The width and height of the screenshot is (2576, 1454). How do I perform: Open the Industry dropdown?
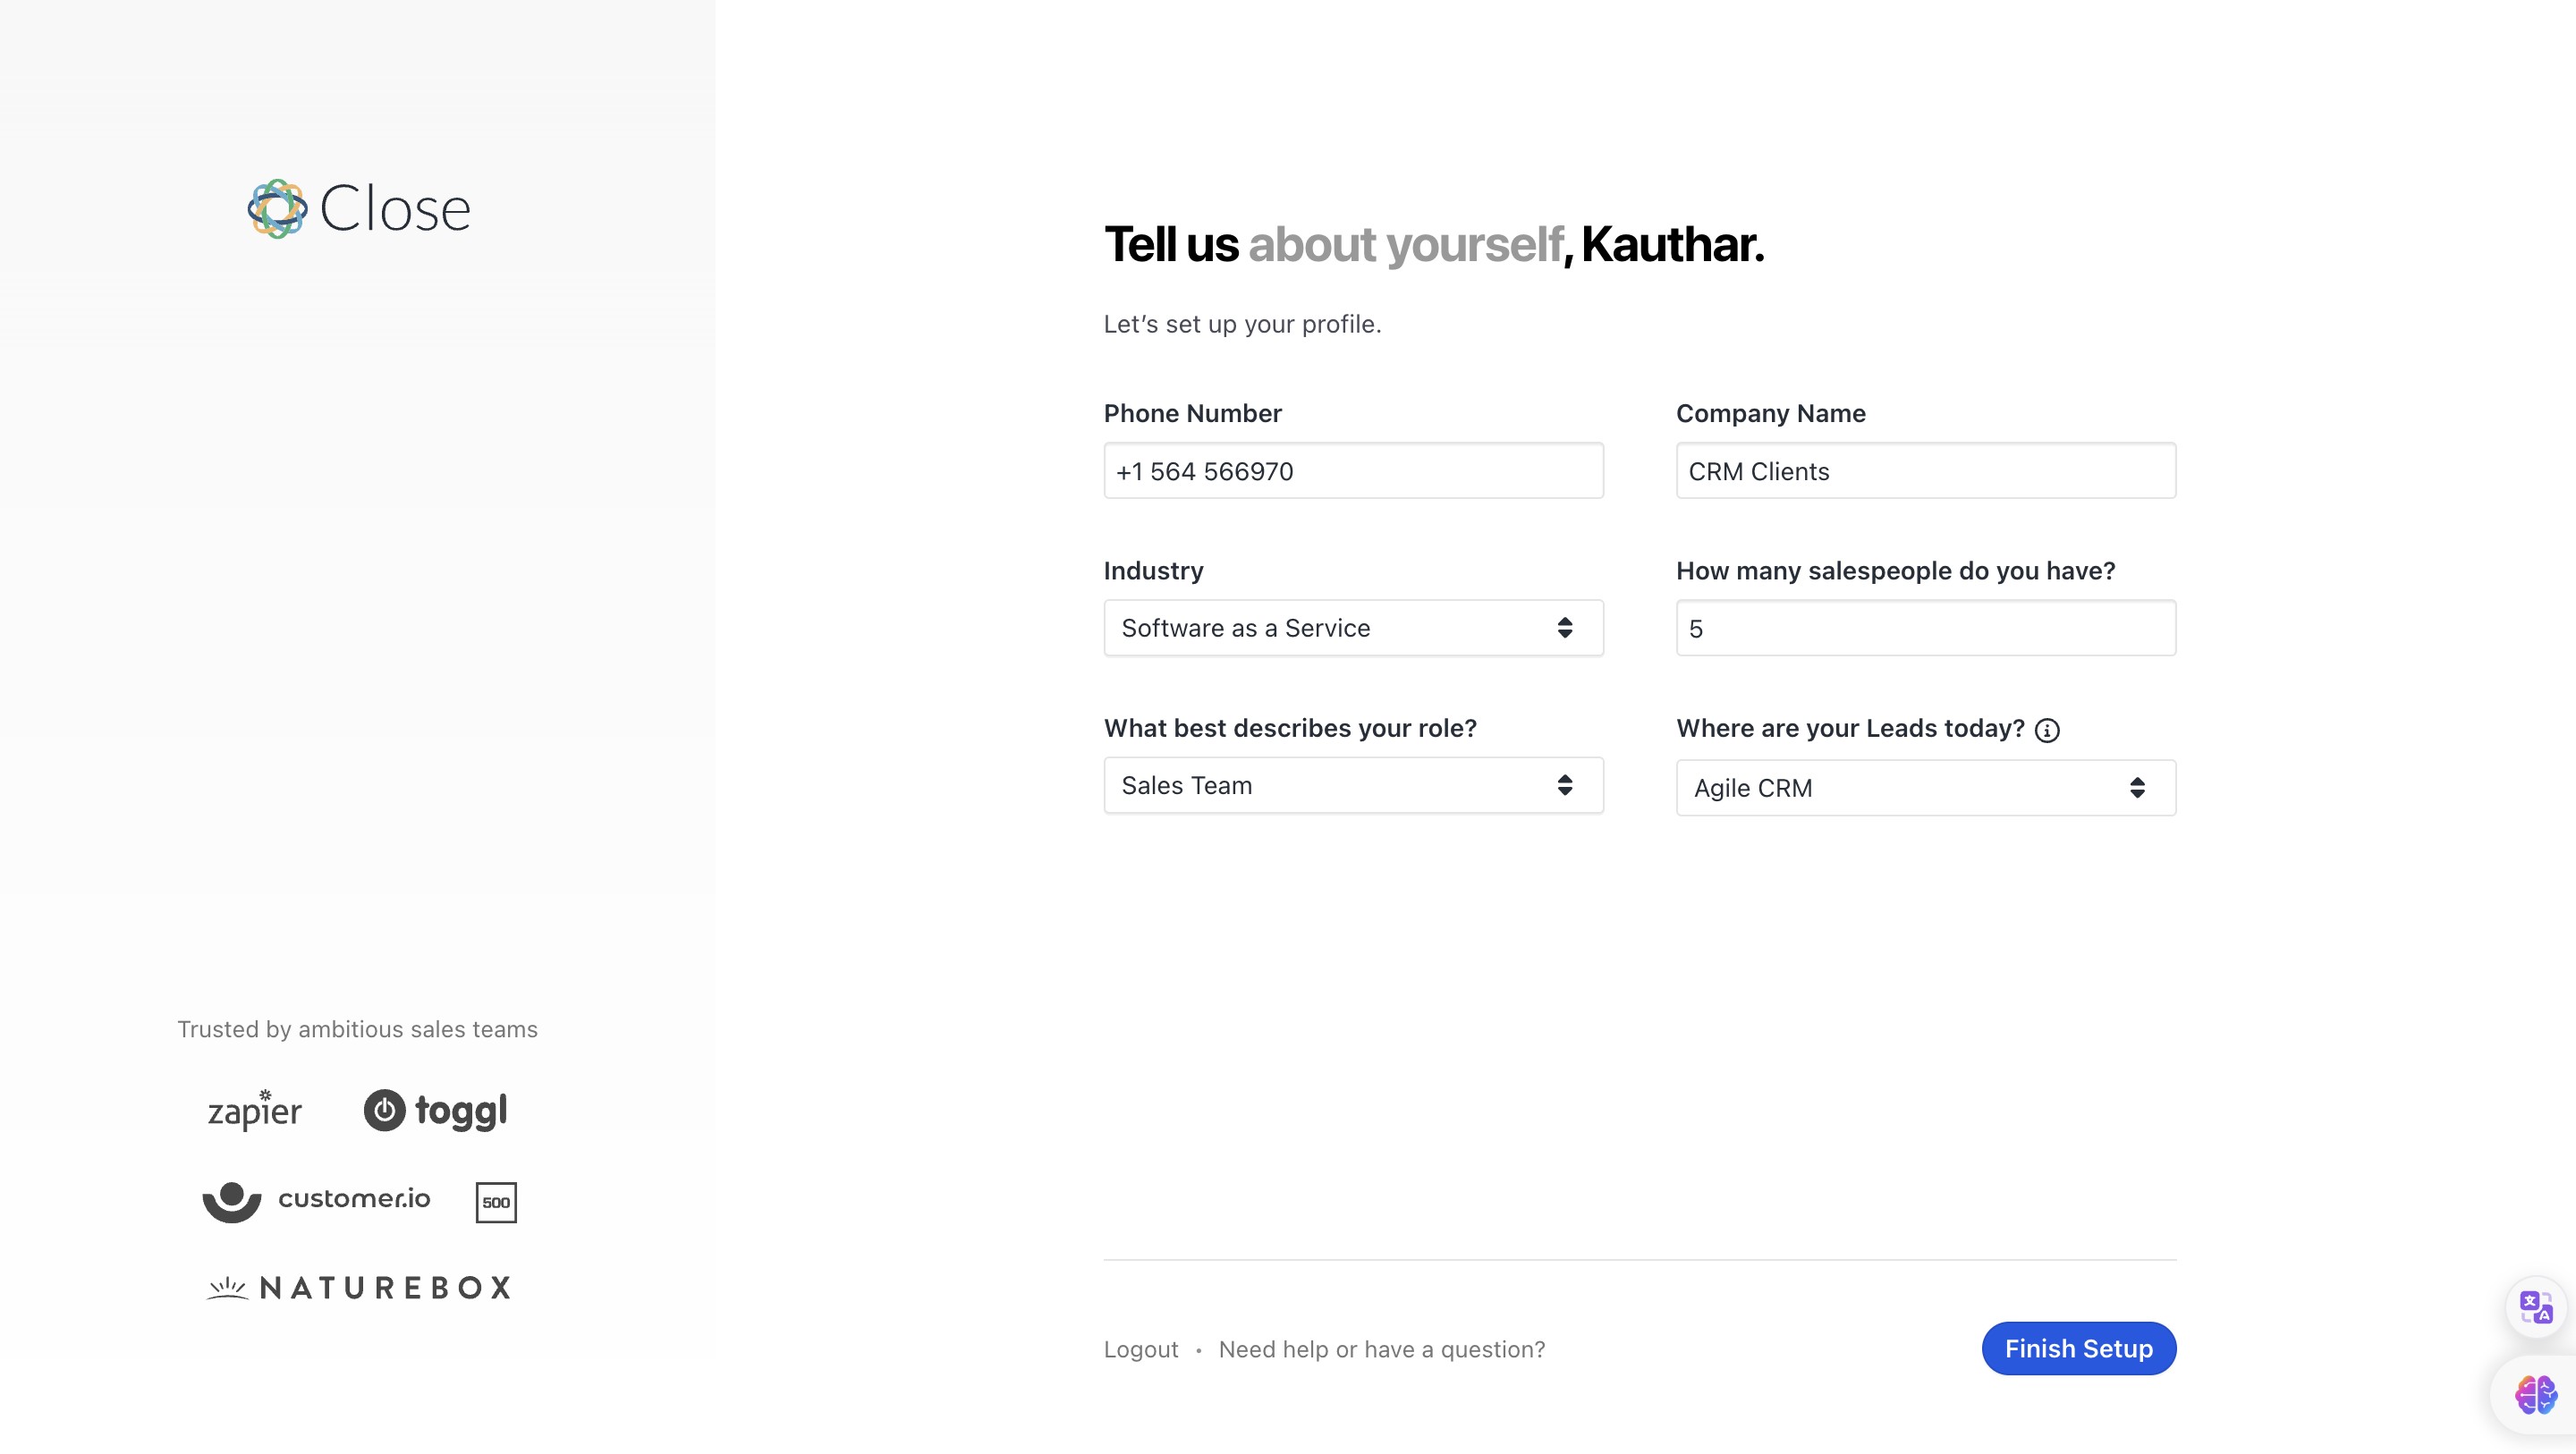(1352, 628)
